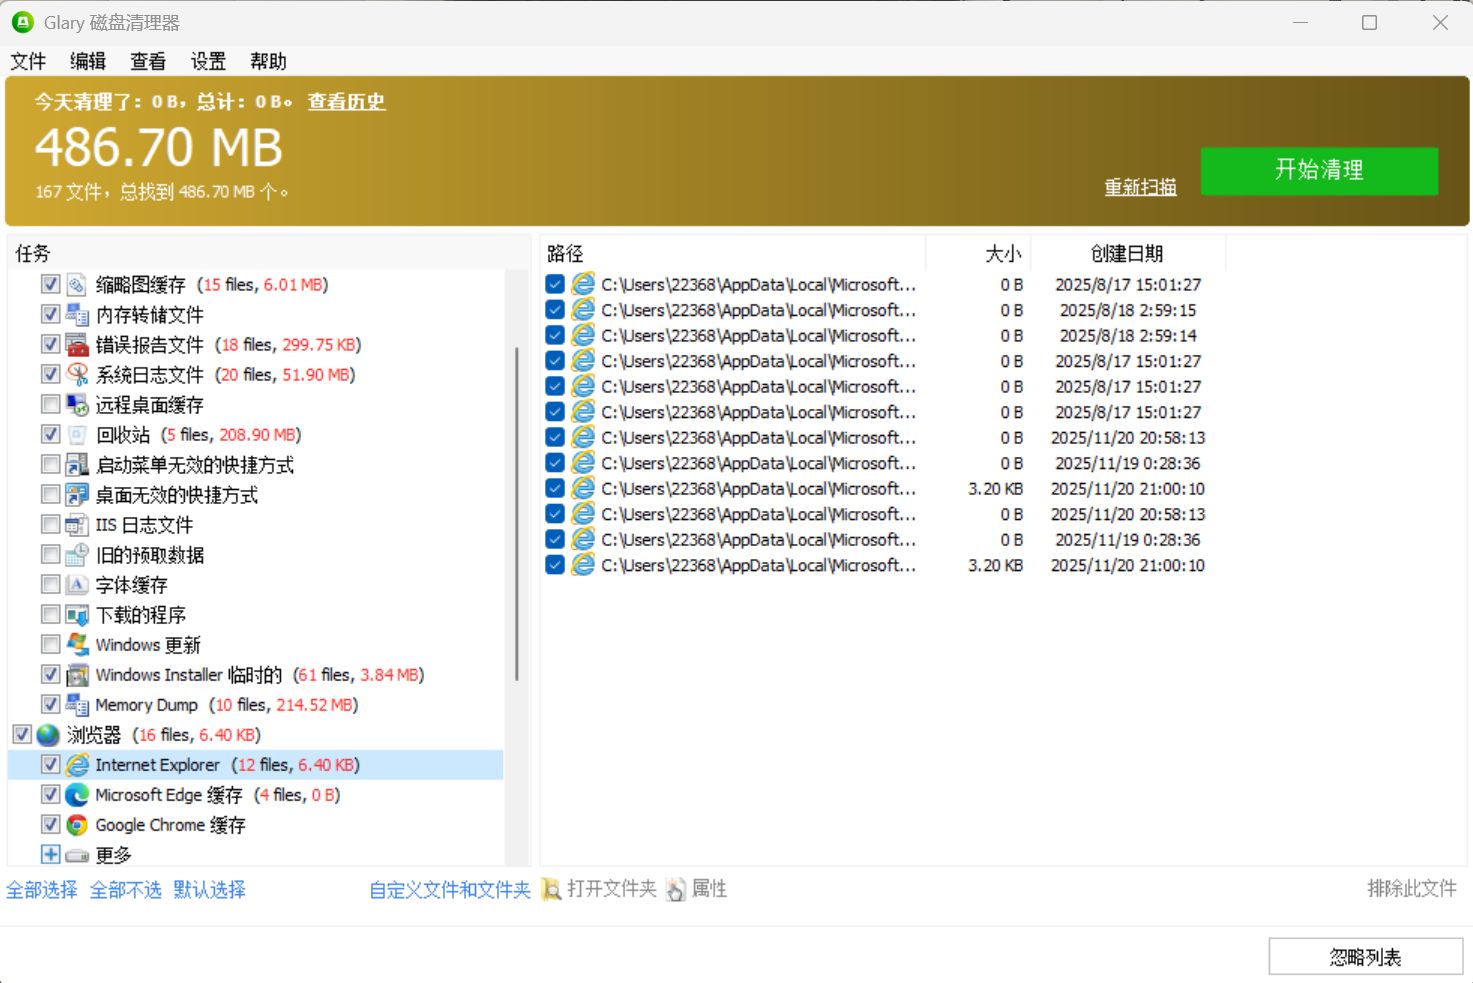Enable the 远程桌面缓存 checkbox
Image resolution: width=1473 pixels, height=983 pixels.
tap(50, 404)
